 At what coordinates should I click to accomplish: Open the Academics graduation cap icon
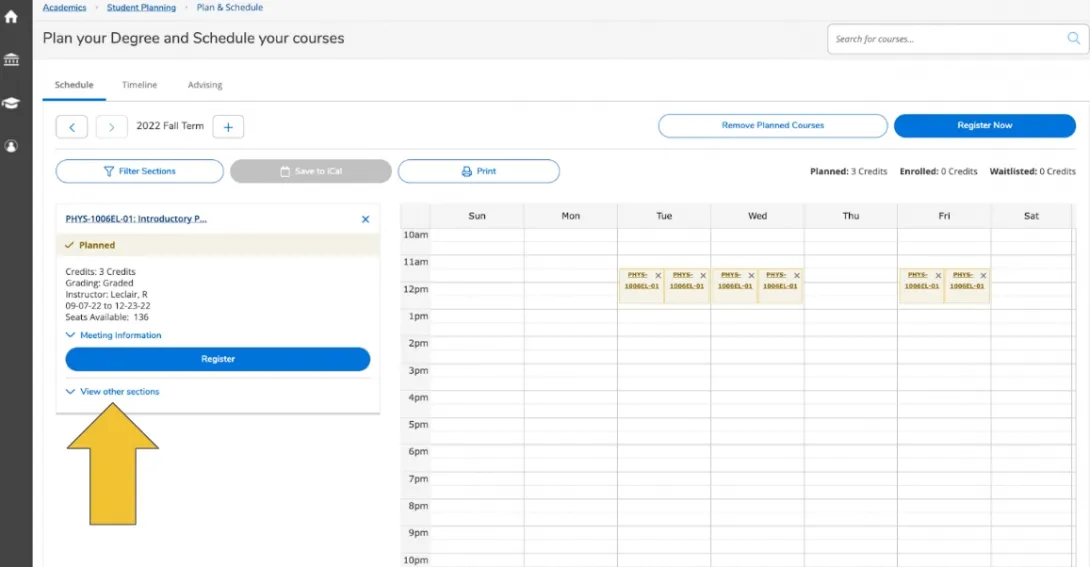point(12,103)
